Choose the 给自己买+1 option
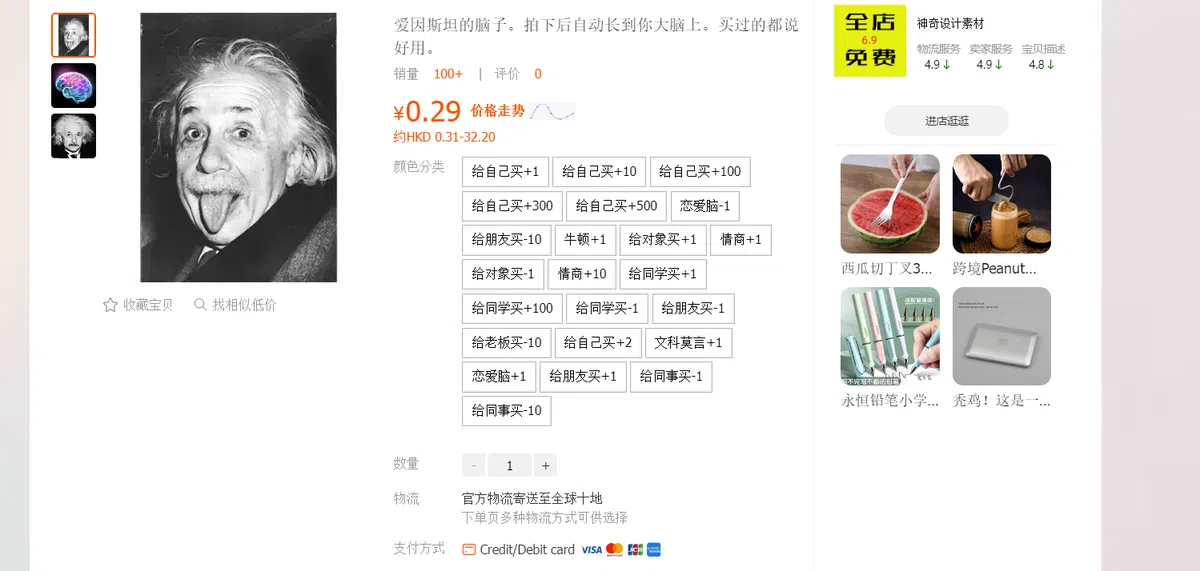This screenshot has width=1200, height=571. click(x=505, y=172)
